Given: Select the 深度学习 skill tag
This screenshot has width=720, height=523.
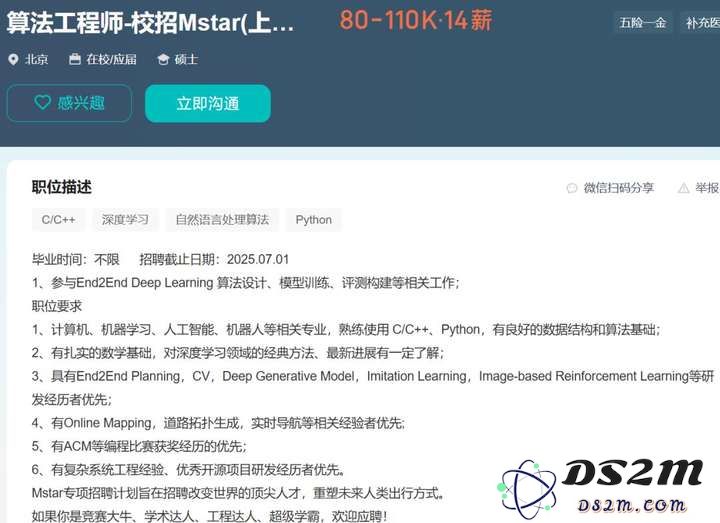Looking at the screenshot, I should (x=125, y=219).
